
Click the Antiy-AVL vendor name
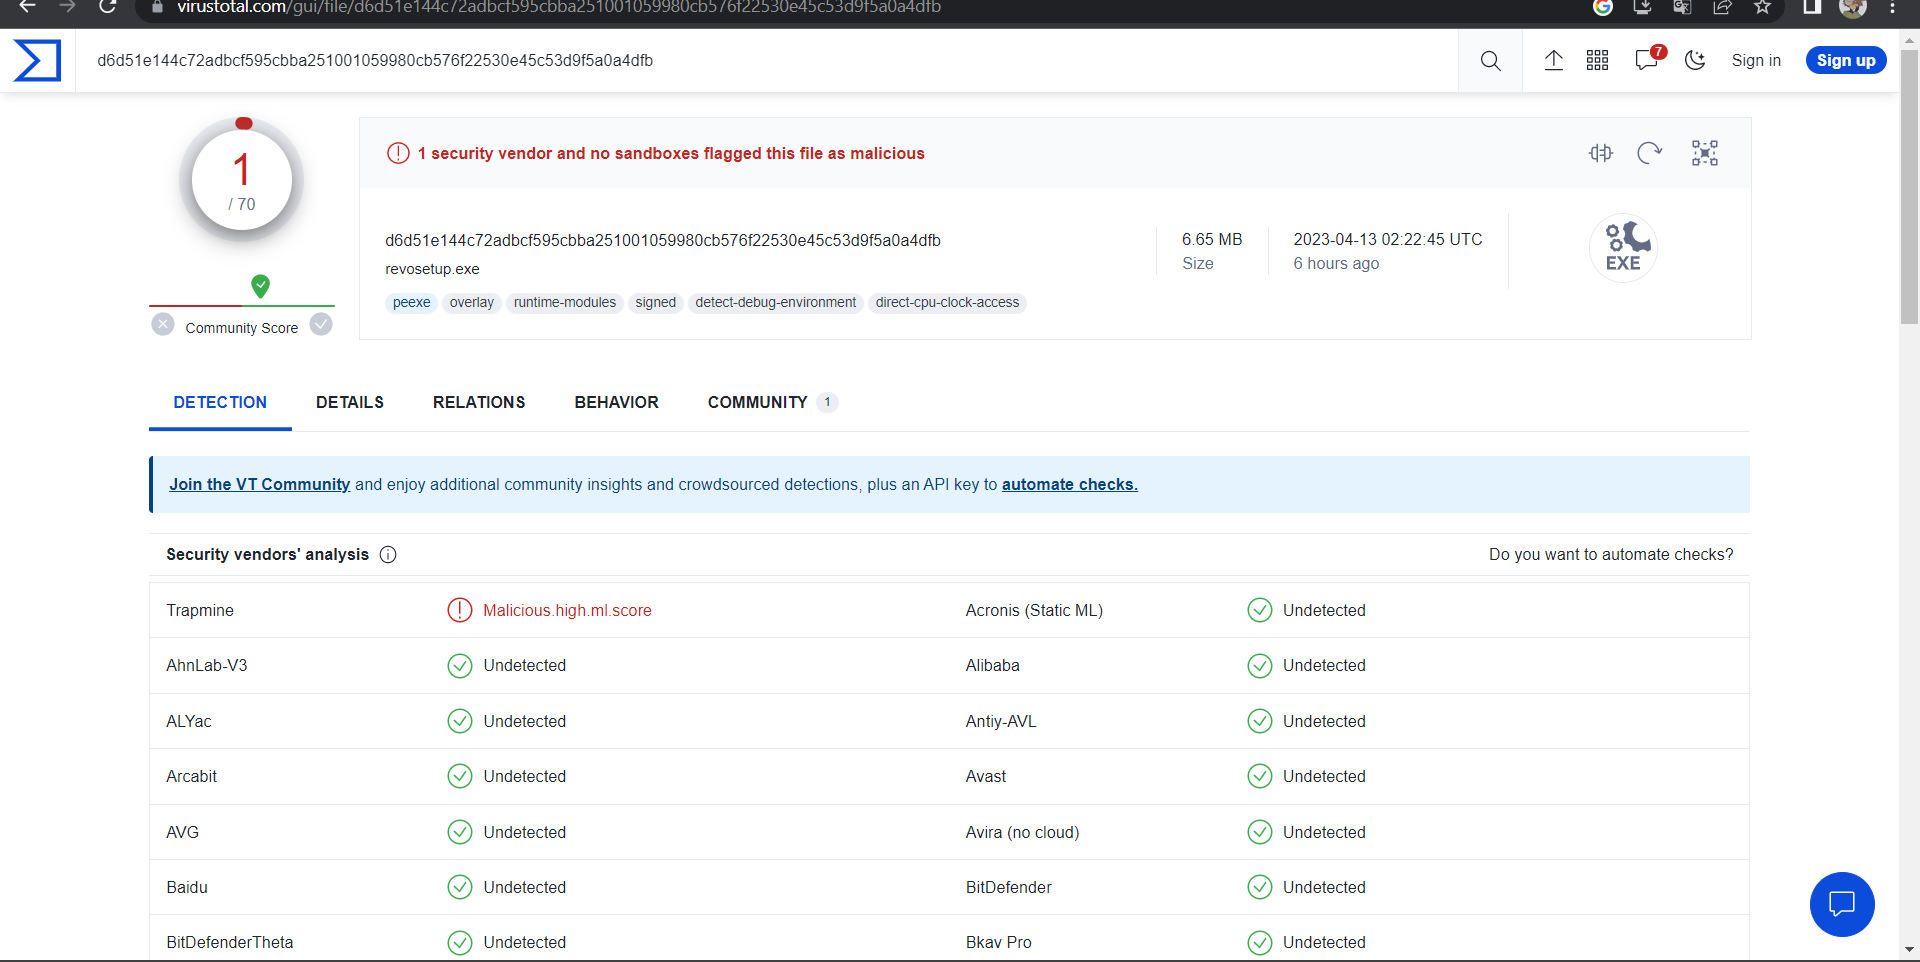(x=1001, y=722)
